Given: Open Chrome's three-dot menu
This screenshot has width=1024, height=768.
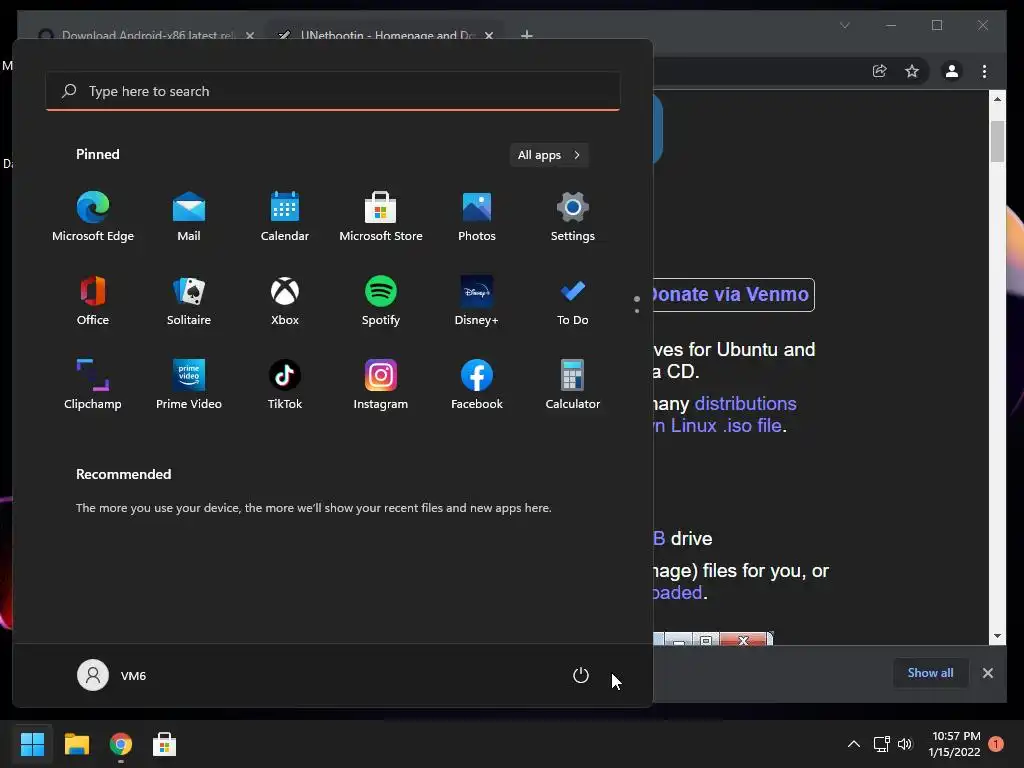Looking at the screenshot, I should 984,71.
